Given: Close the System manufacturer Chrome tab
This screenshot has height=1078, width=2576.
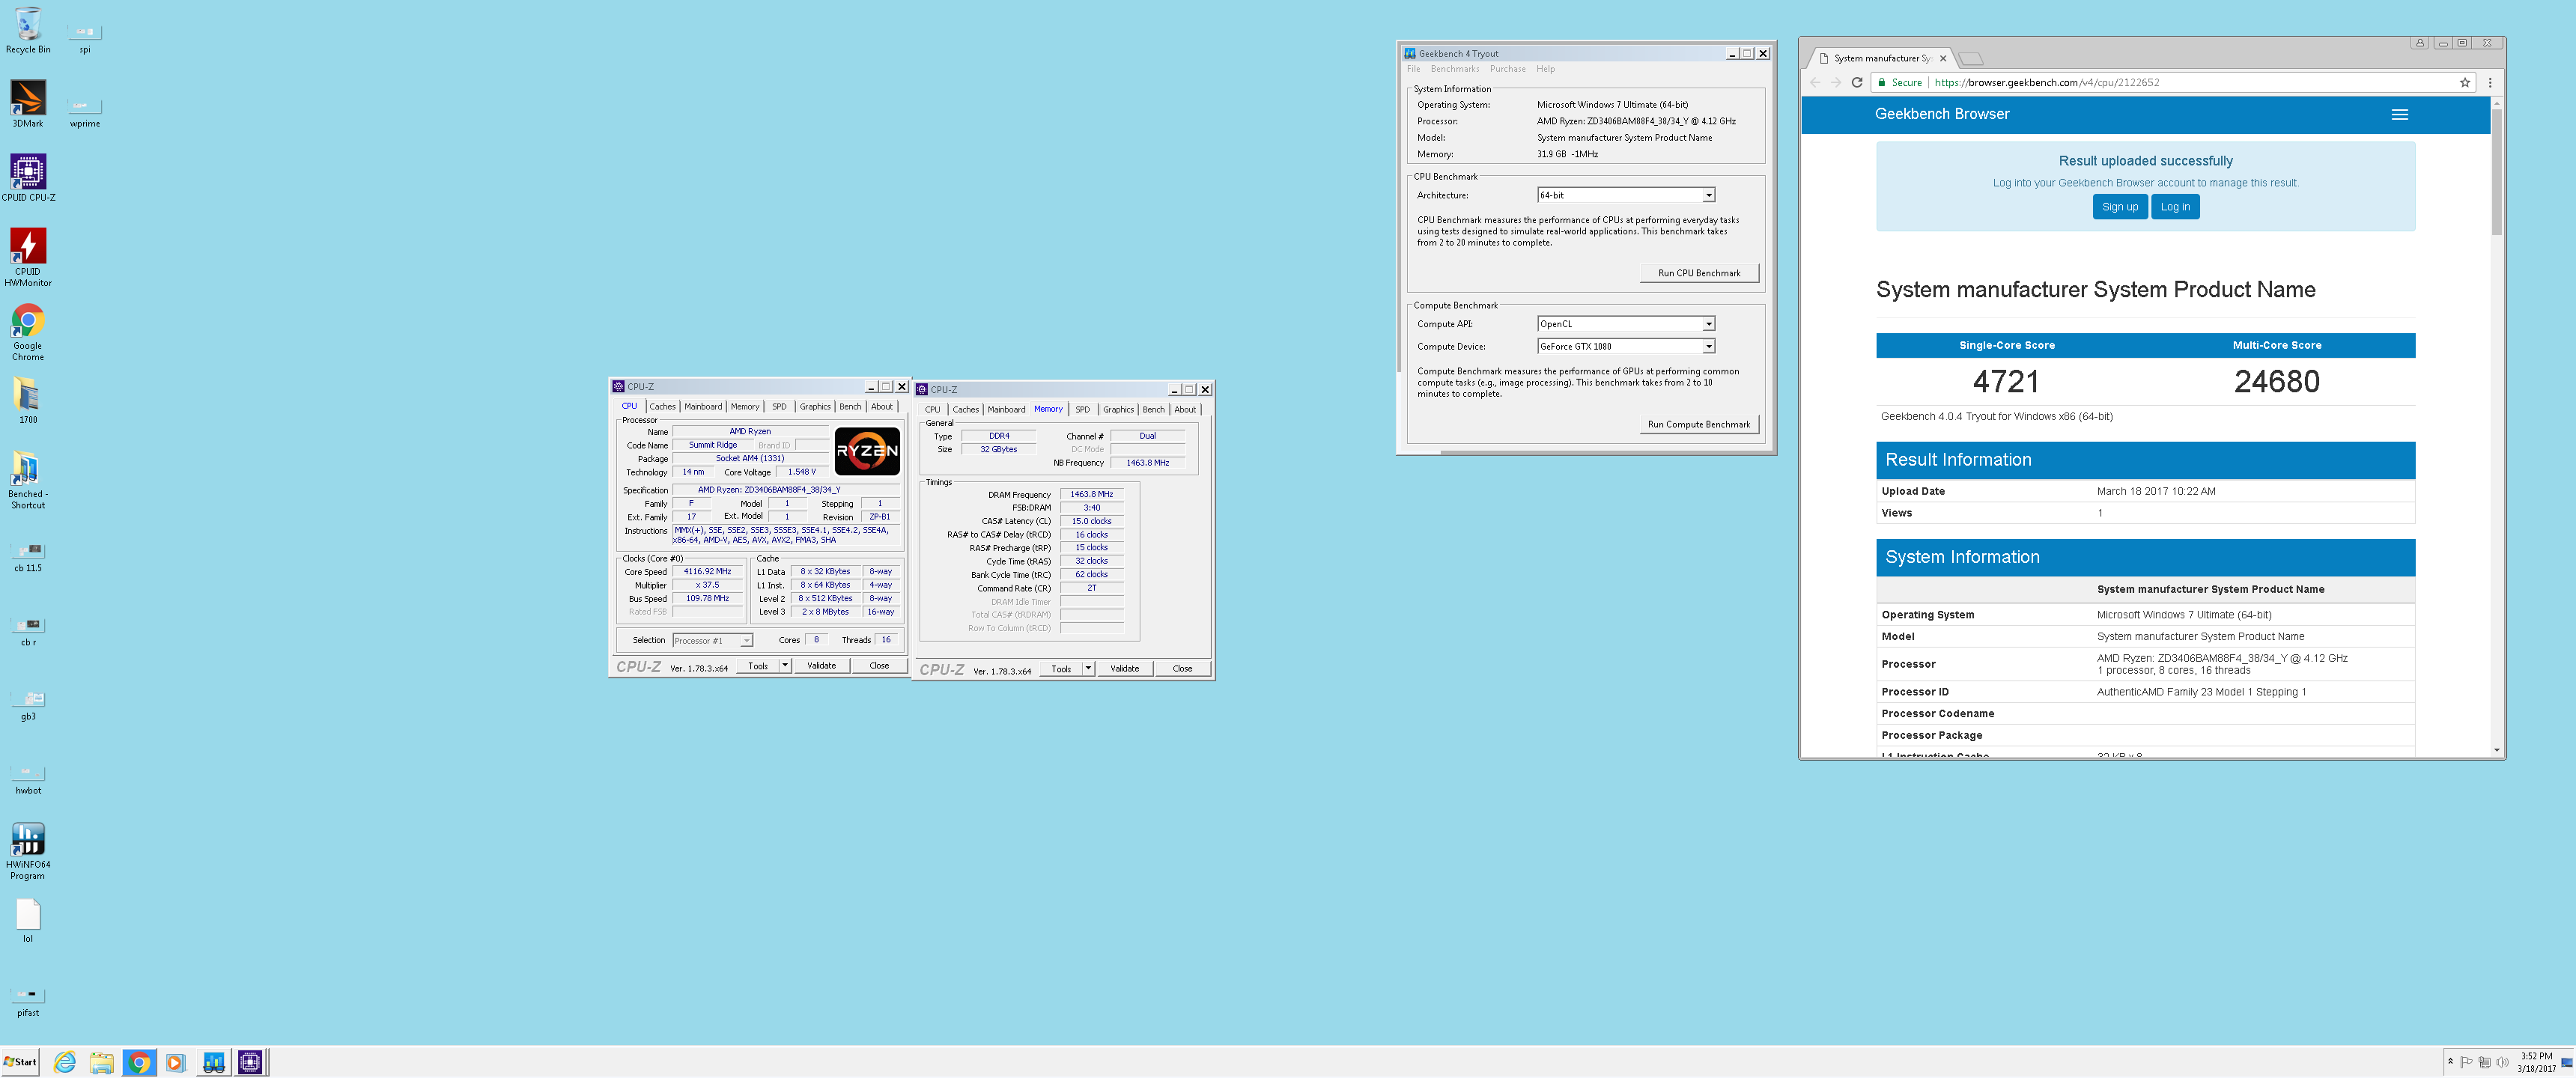Looking at the screenshot, I should [x=1943, y=58].
